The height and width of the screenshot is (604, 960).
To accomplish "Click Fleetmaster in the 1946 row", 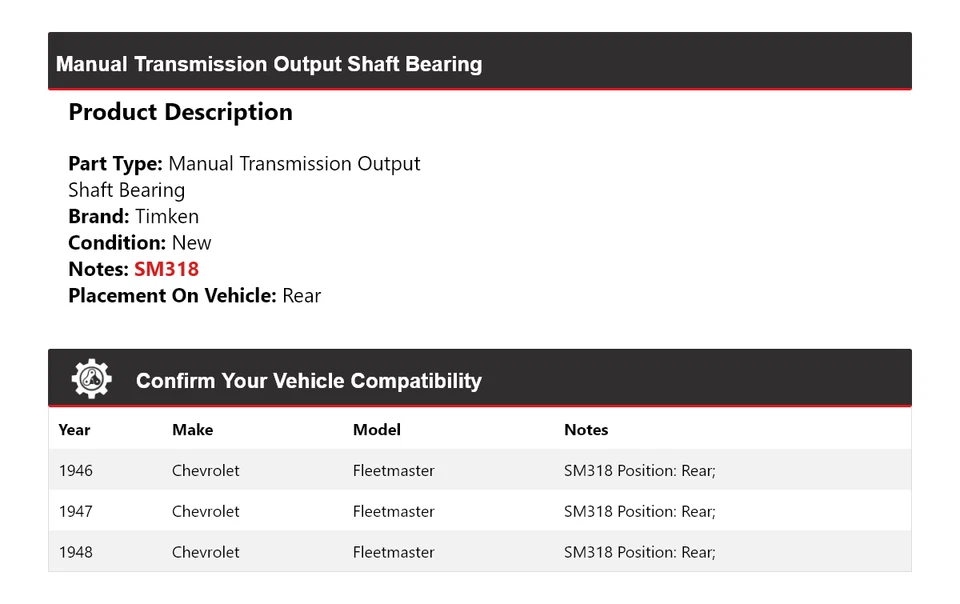I will 393,471.
